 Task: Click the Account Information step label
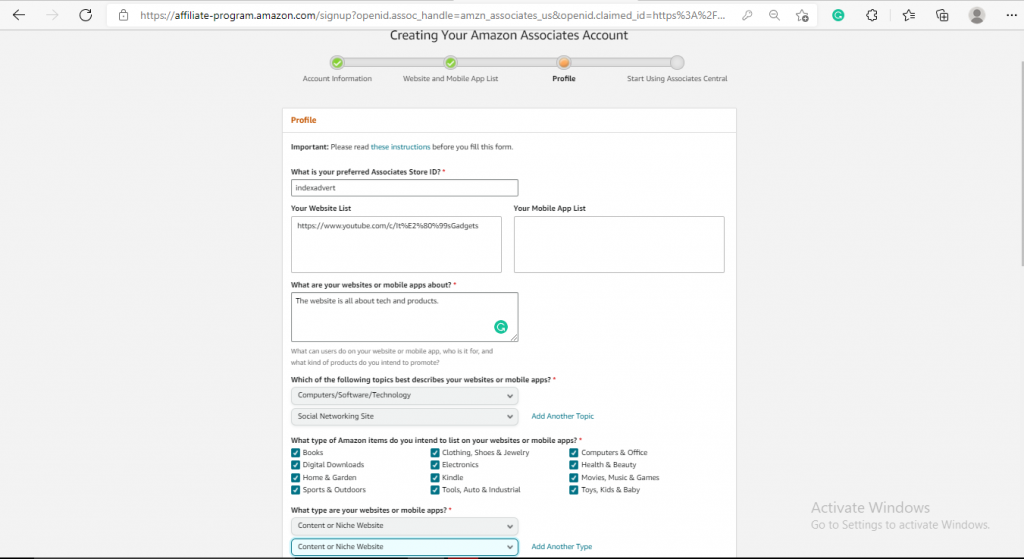[337, 78]
